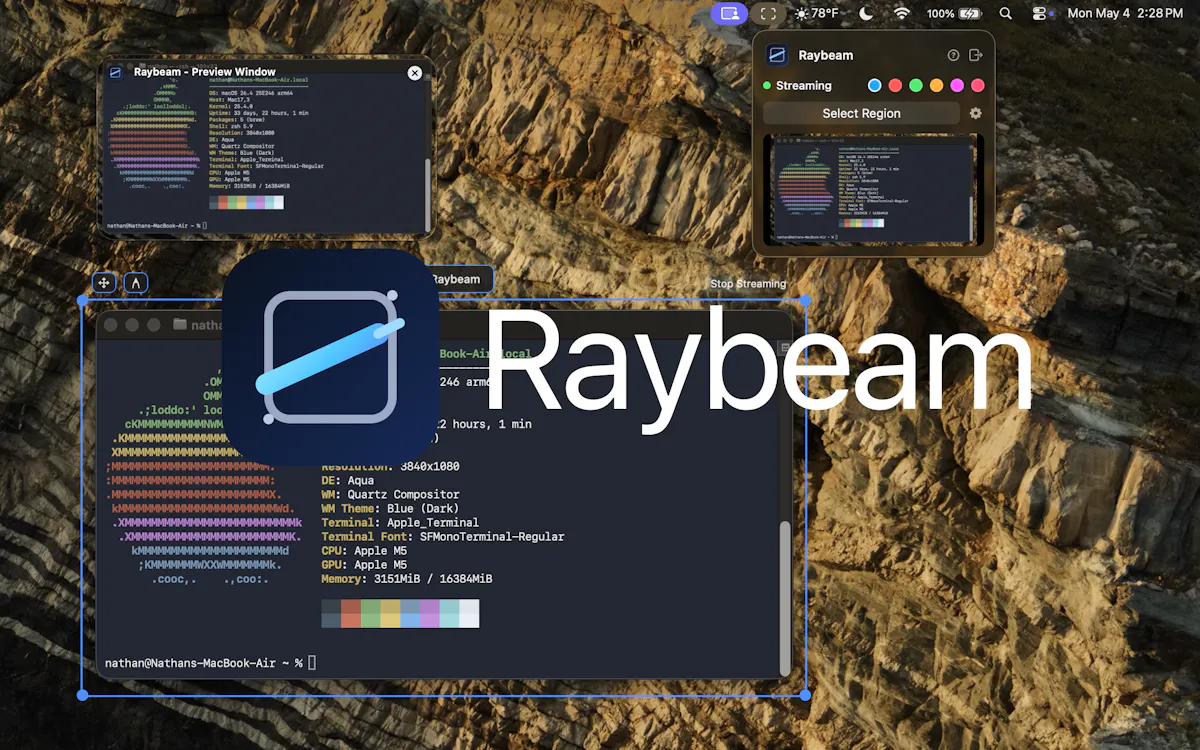This screenshot has height=750, width=1200.
Task: Click the bottom-right corner handle of region
Action: click(x=806, y=695)
